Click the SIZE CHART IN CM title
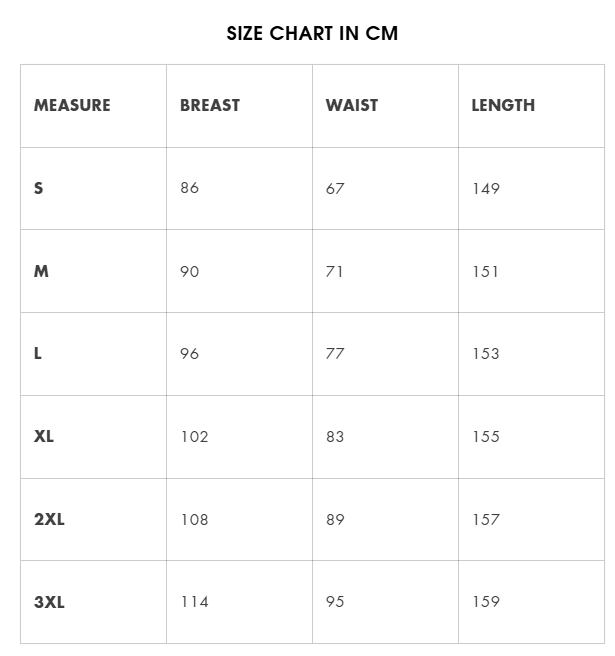This screenshot has height=656, width=615. tap(312, 33)
